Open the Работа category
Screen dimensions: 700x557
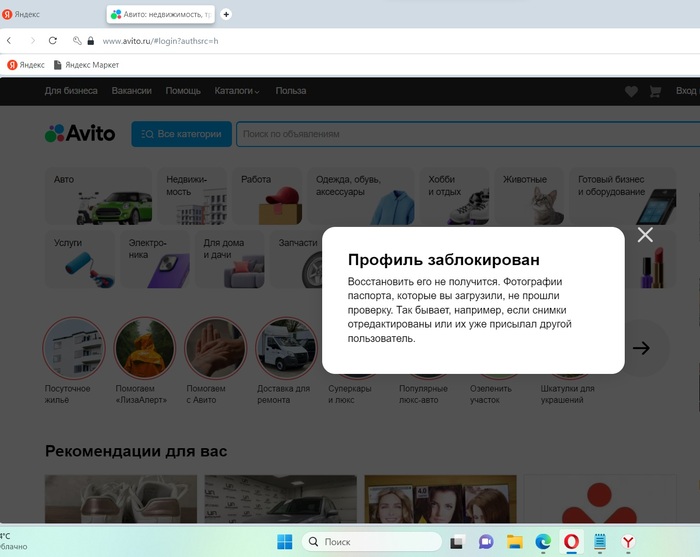tap(267, 196)
